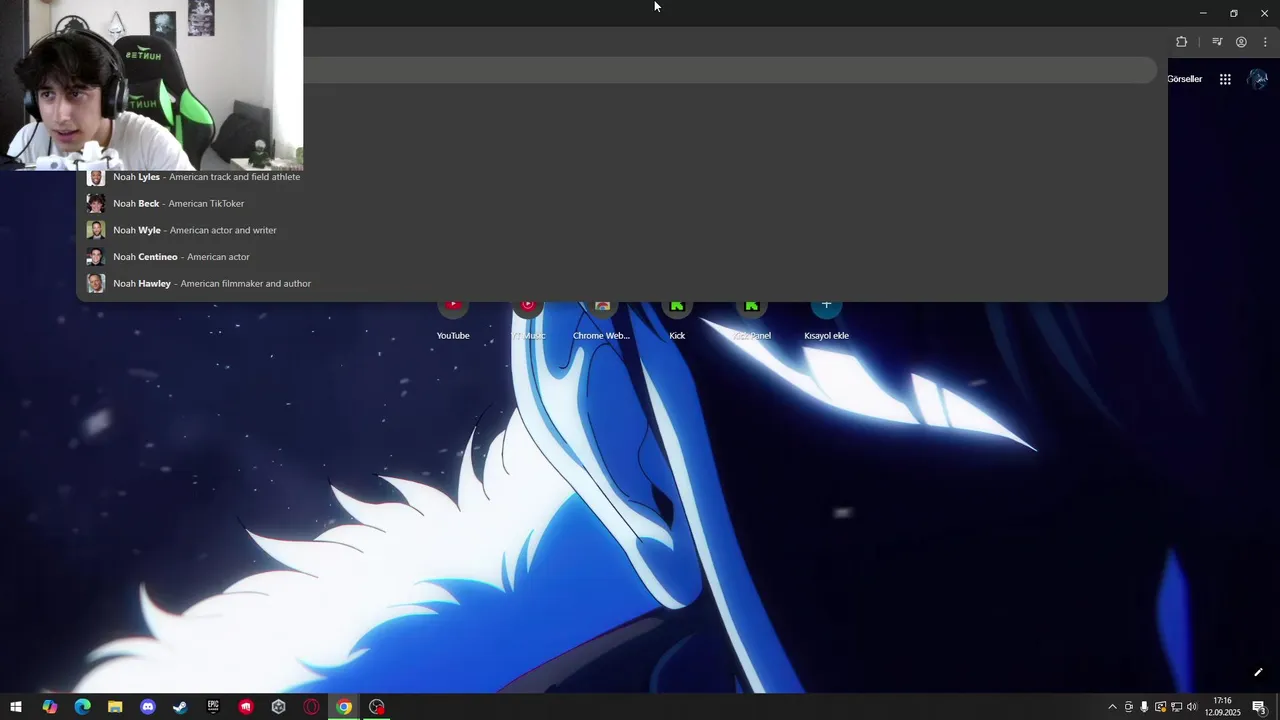Viewport: 1280px width, 720px height.
Task: Open the Görseller link
Action: 1185,79
